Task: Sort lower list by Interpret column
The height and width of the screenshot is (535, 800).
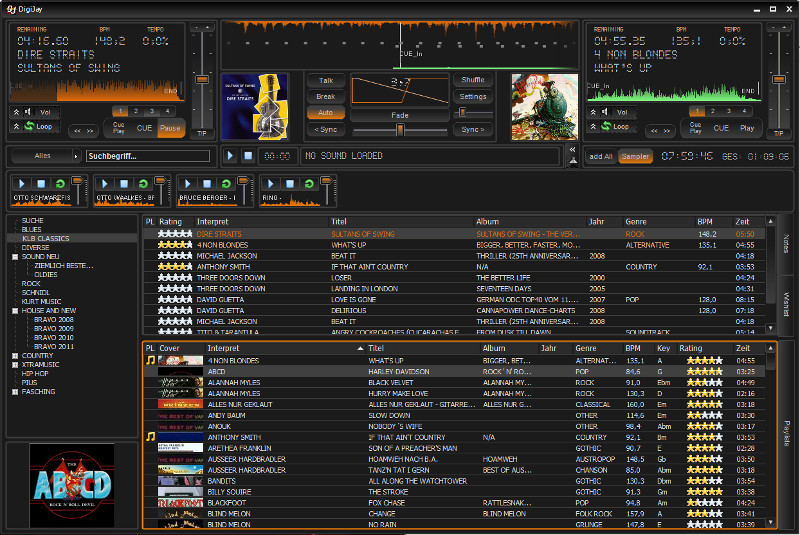Action: (x=285, y=348)
